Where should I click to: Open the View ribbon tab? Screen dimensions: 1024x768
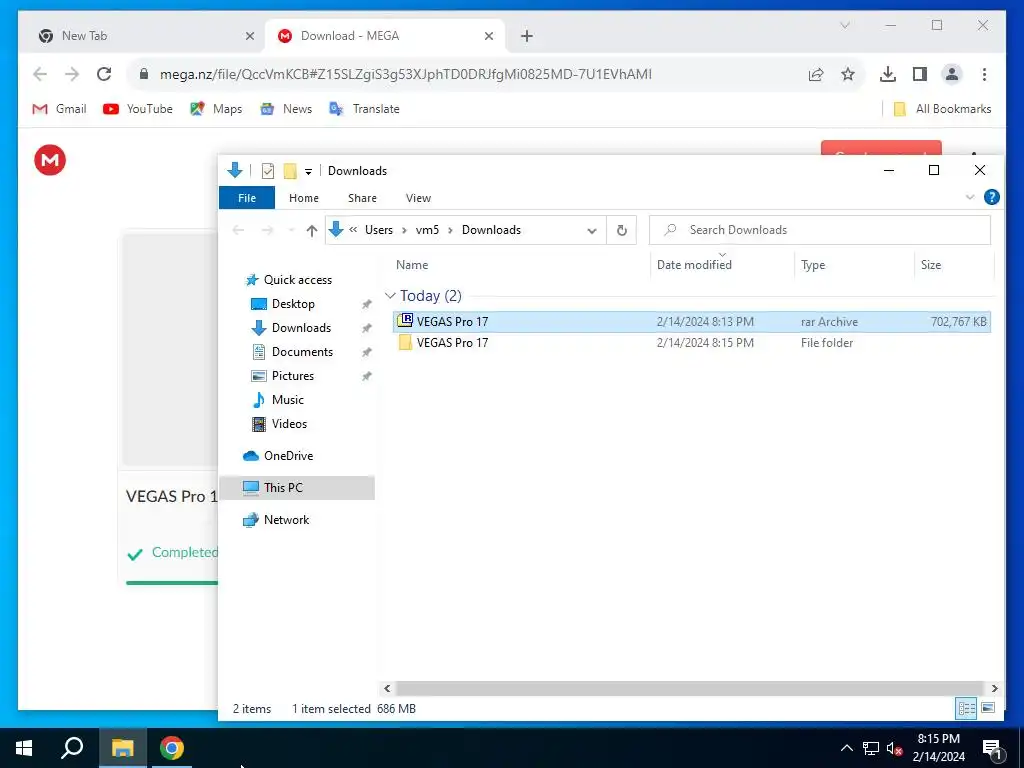(x=418, y=198)
